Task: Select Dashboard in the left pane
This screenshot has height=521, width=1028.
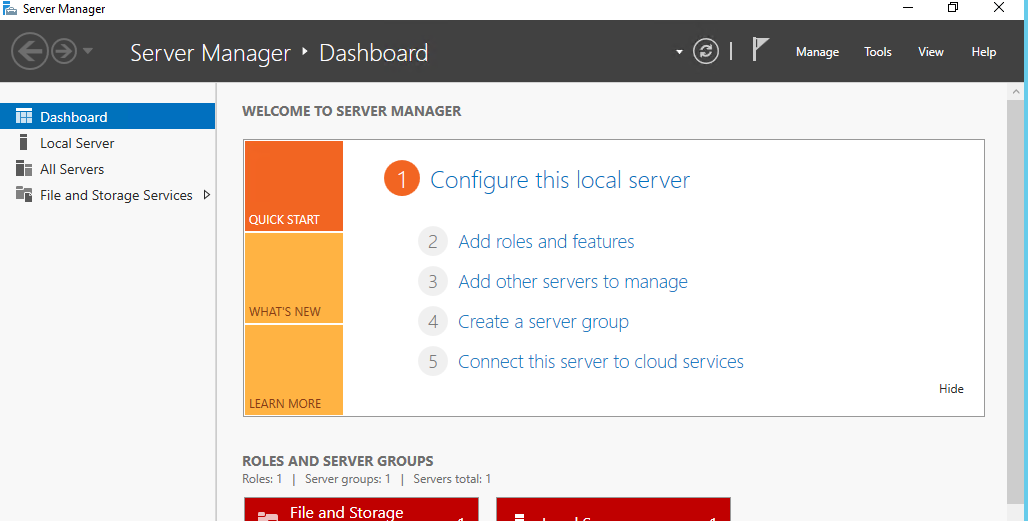Action: coord(108,117)
